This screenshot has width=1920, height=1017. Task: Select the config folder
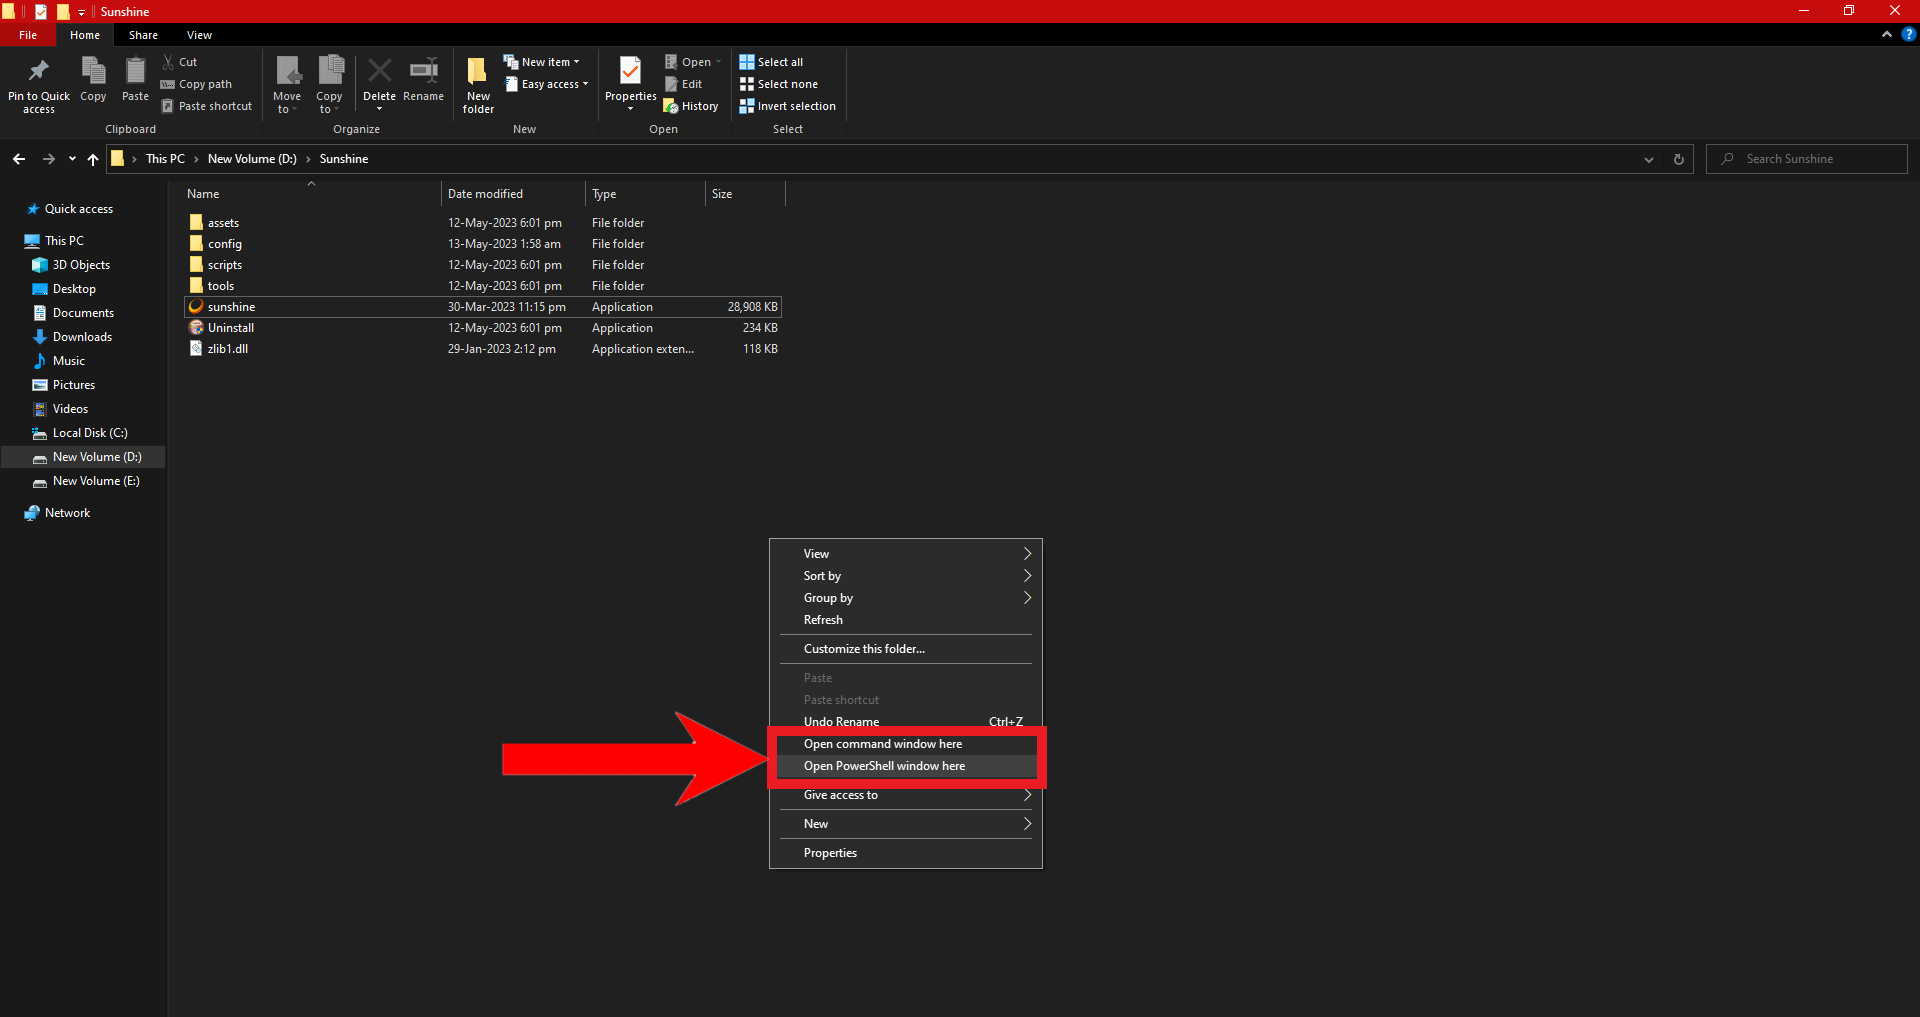[483, 244]
